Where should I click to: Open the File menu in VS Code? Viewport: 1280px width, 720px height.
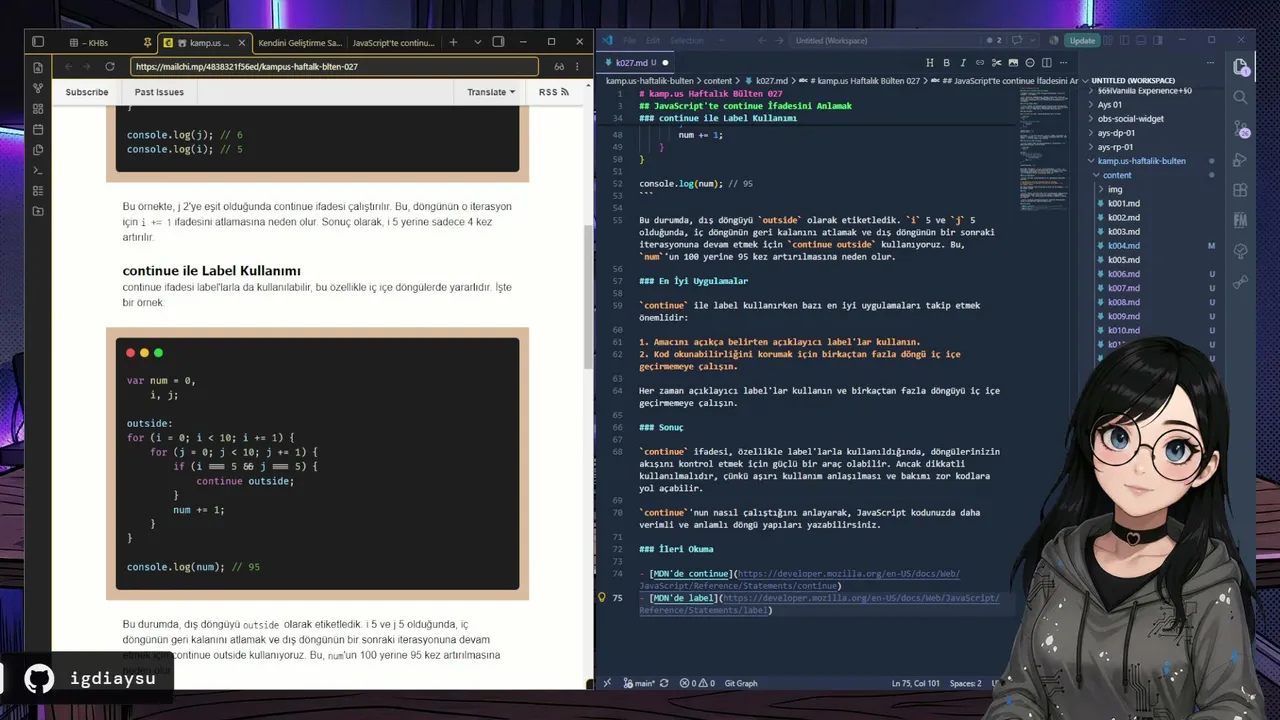(630, 41)
